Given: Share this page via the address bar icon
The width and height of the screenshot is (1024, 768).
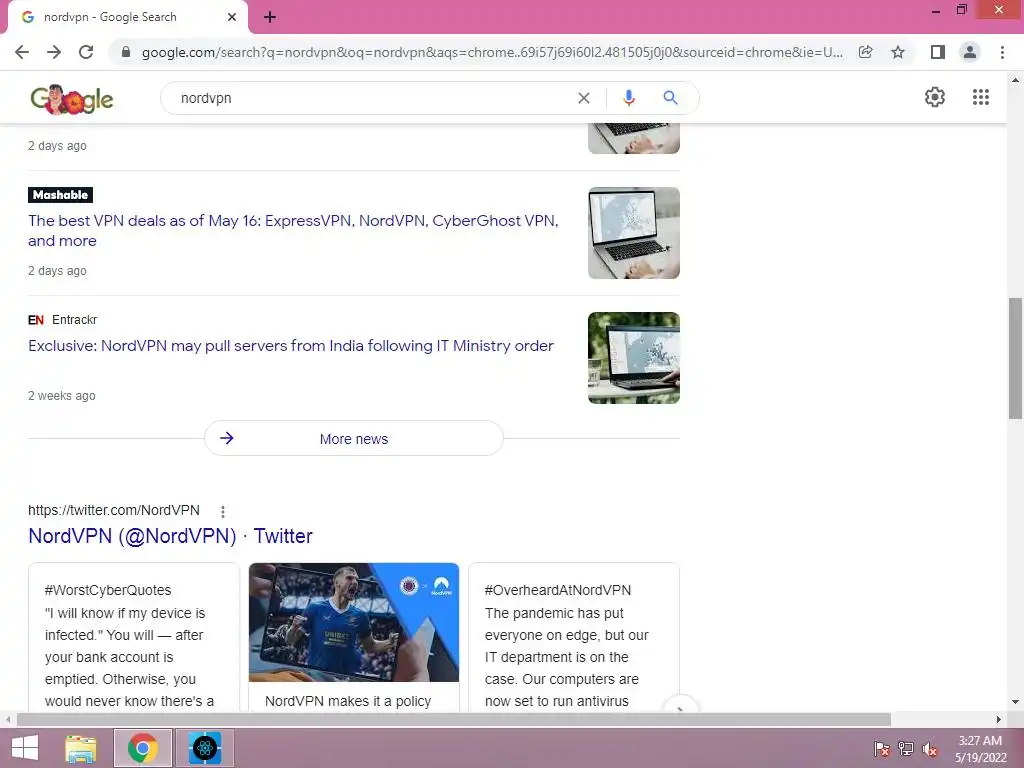Looking at the screenshot, I should pyautogui.click(x=865, y=52).
